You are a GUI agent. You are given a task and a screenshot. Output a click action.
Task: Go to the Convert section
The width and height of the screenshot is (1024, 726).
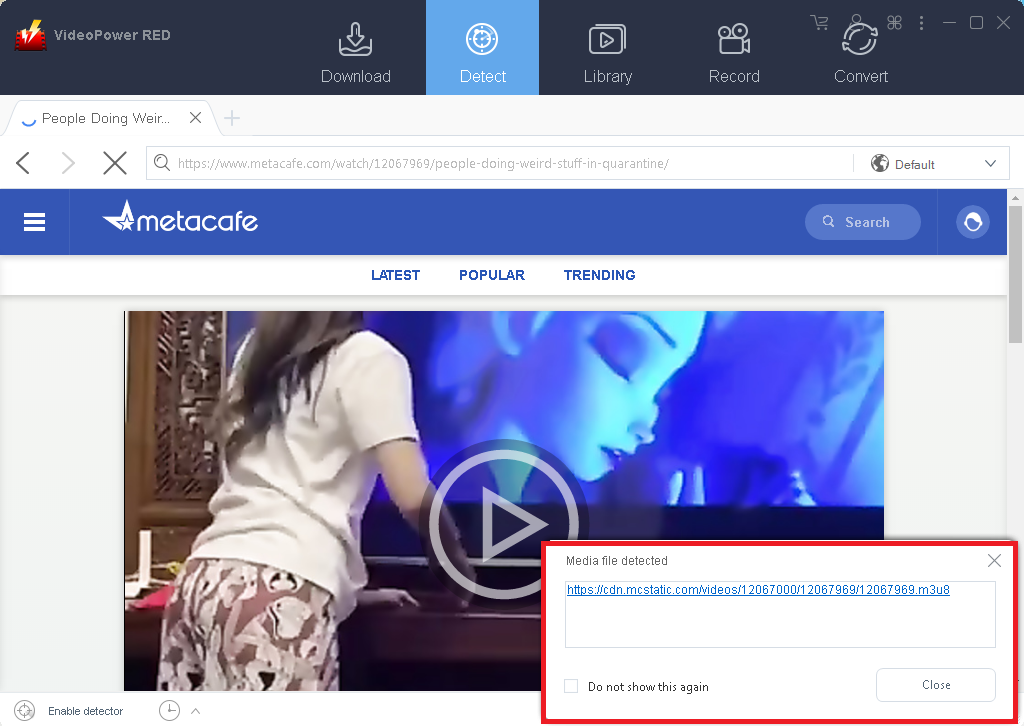tap(860, 50)
